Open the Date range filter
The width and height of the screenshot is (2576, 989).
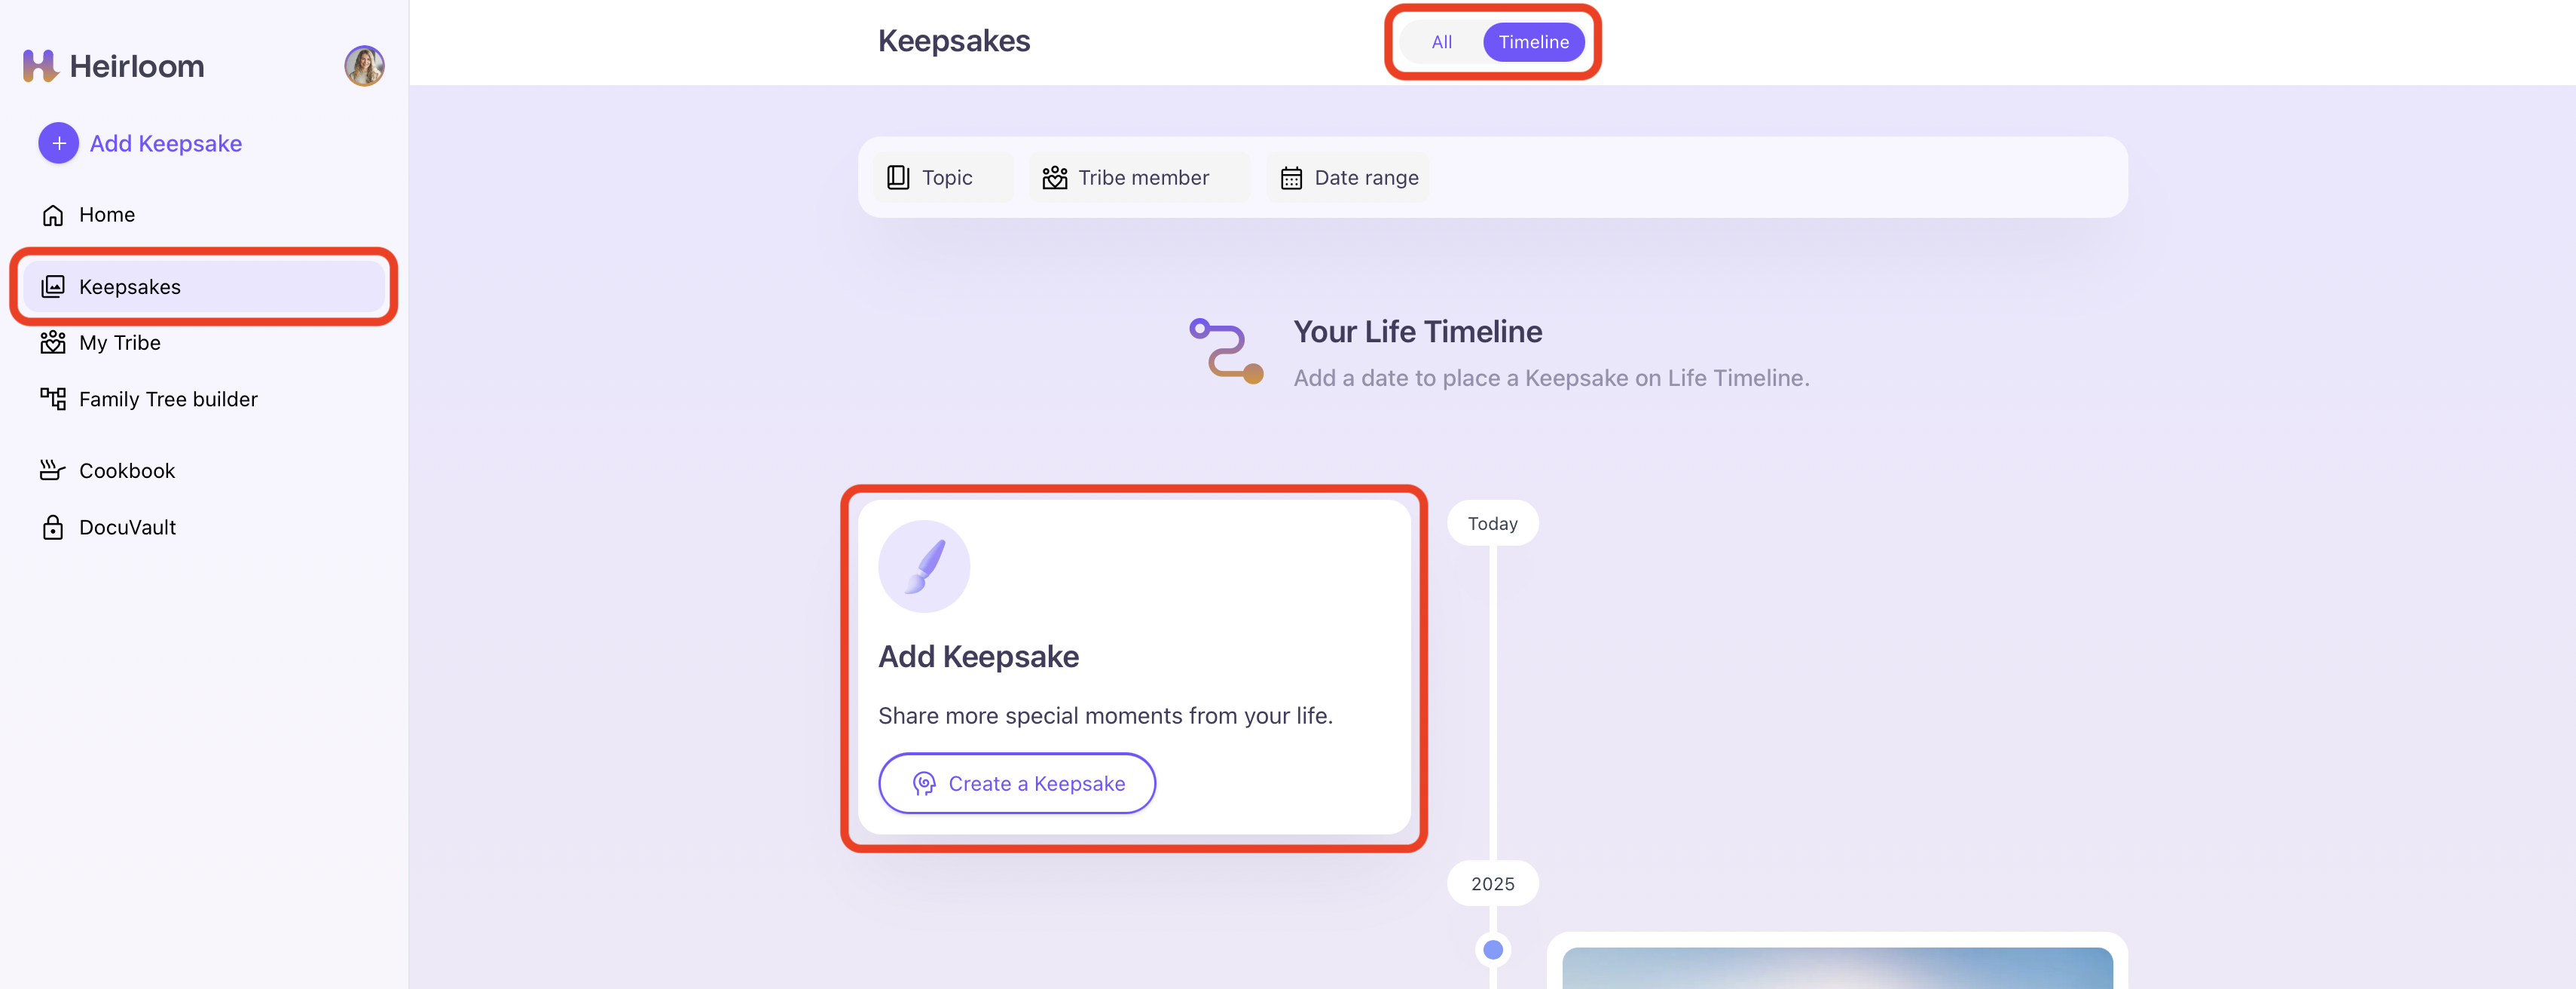coord(1349,178)
